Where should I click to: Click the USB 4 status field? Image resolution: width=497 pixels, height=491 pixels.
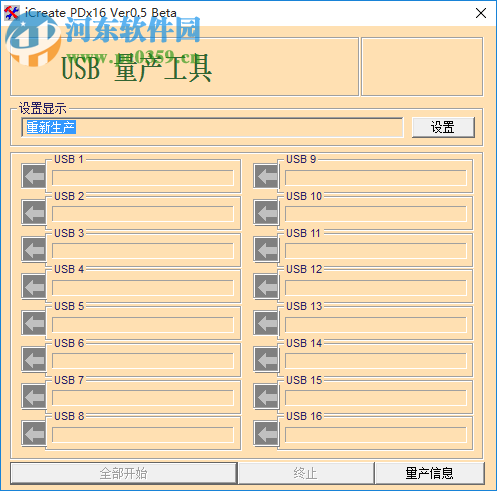click(x=143, y=288)
